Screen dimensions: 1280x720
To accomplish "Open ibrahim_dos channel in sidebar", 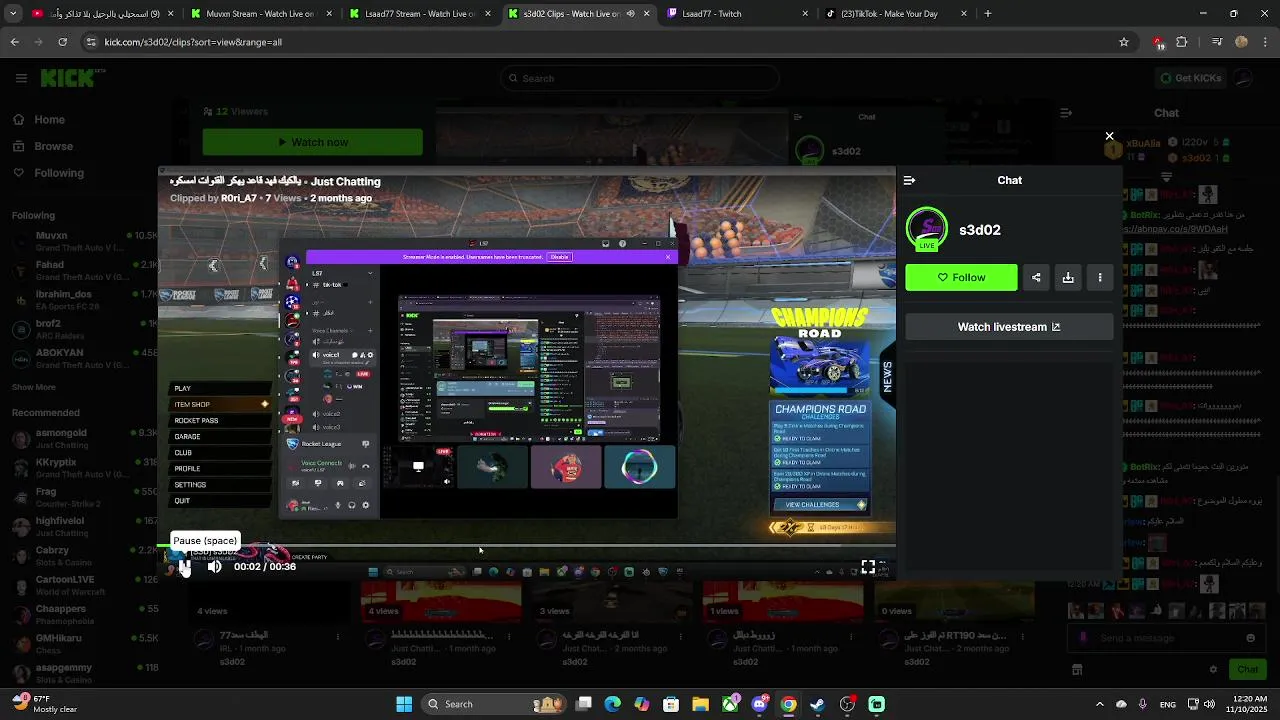I will click(x=85, y=300).
